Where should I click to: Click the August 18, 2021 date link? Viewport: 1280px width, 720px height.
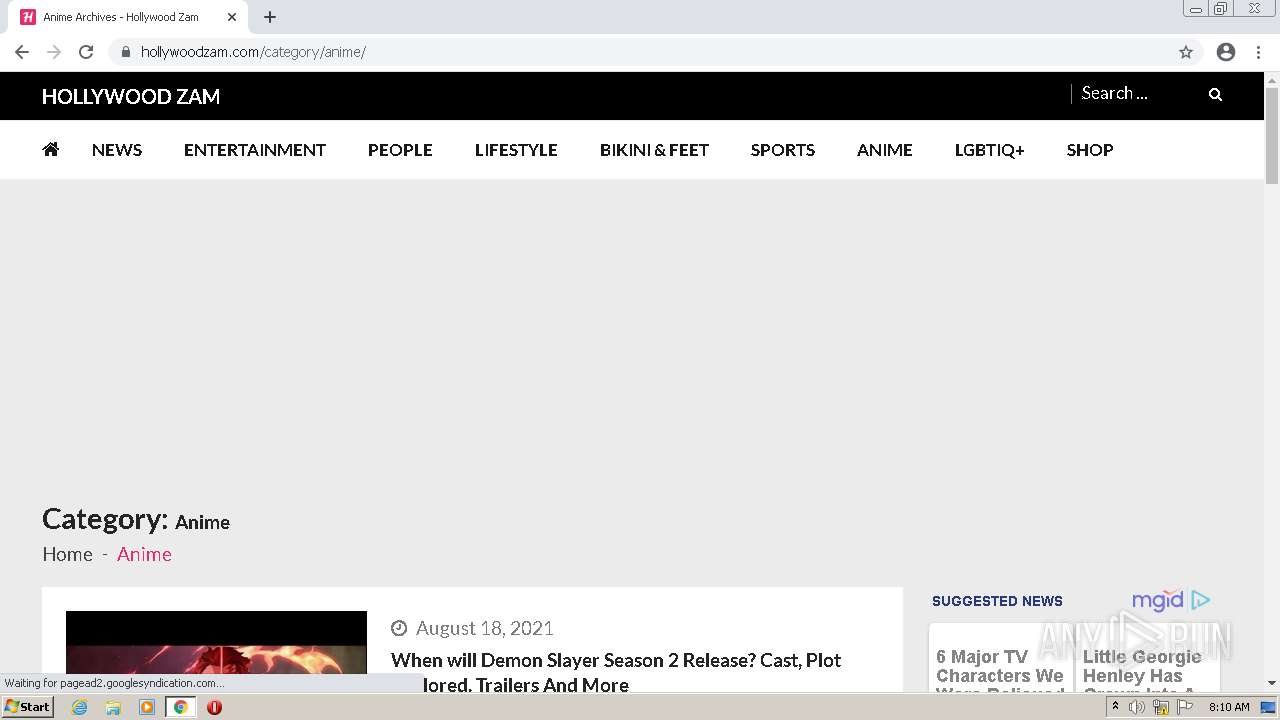(484, 628)
